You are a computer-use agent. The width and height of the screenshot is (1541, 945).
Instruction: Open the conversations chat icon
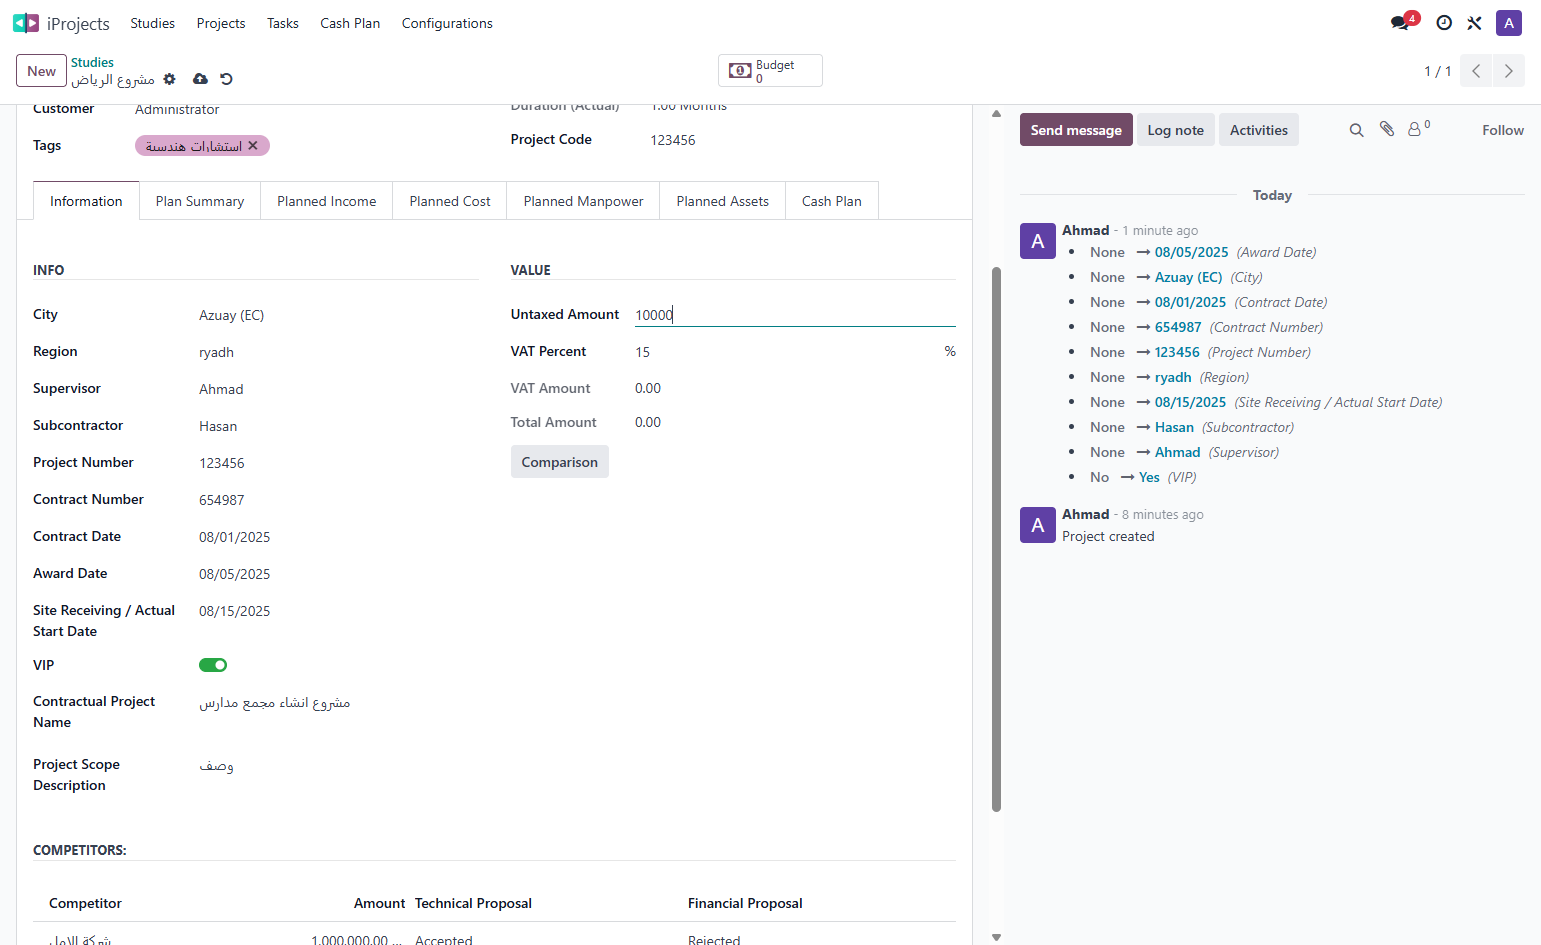point(1400,23)
